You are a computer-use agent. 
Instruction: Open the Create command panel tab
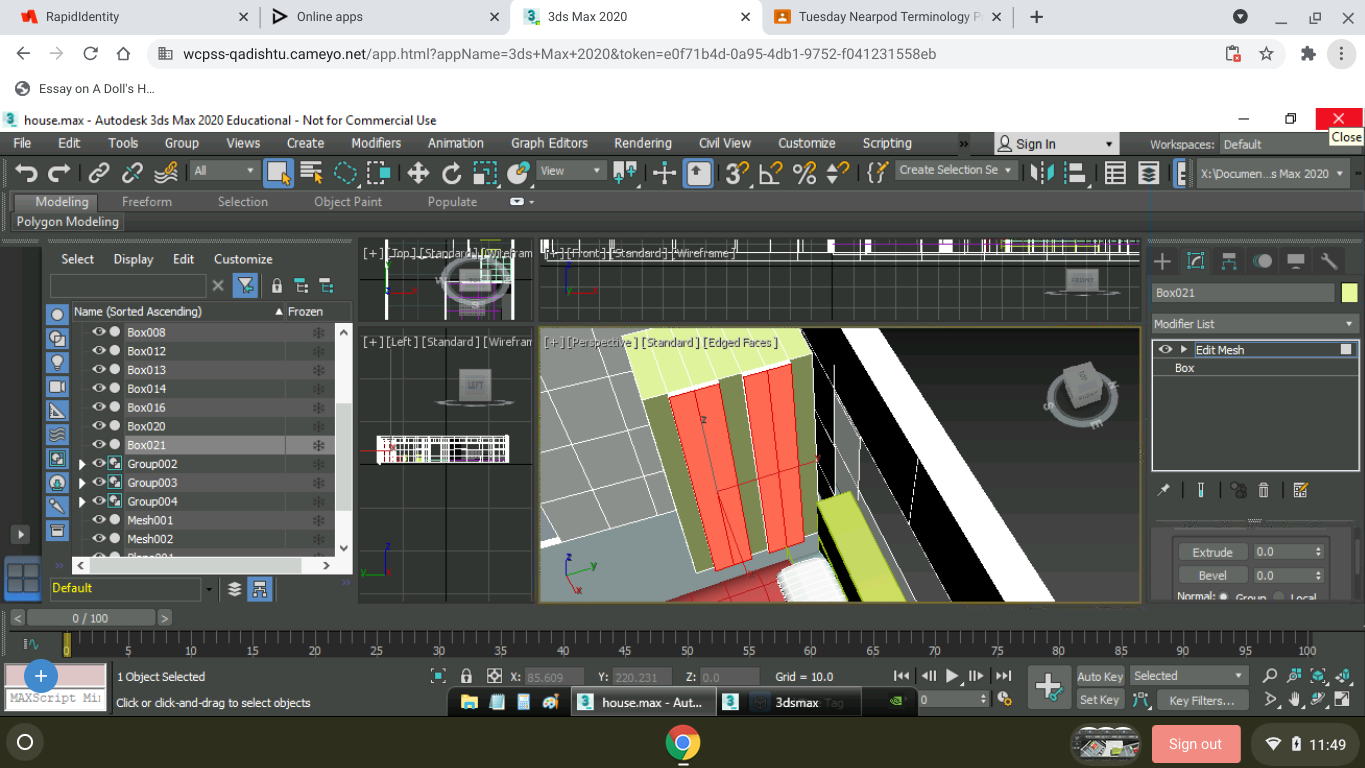[1162, 261]
